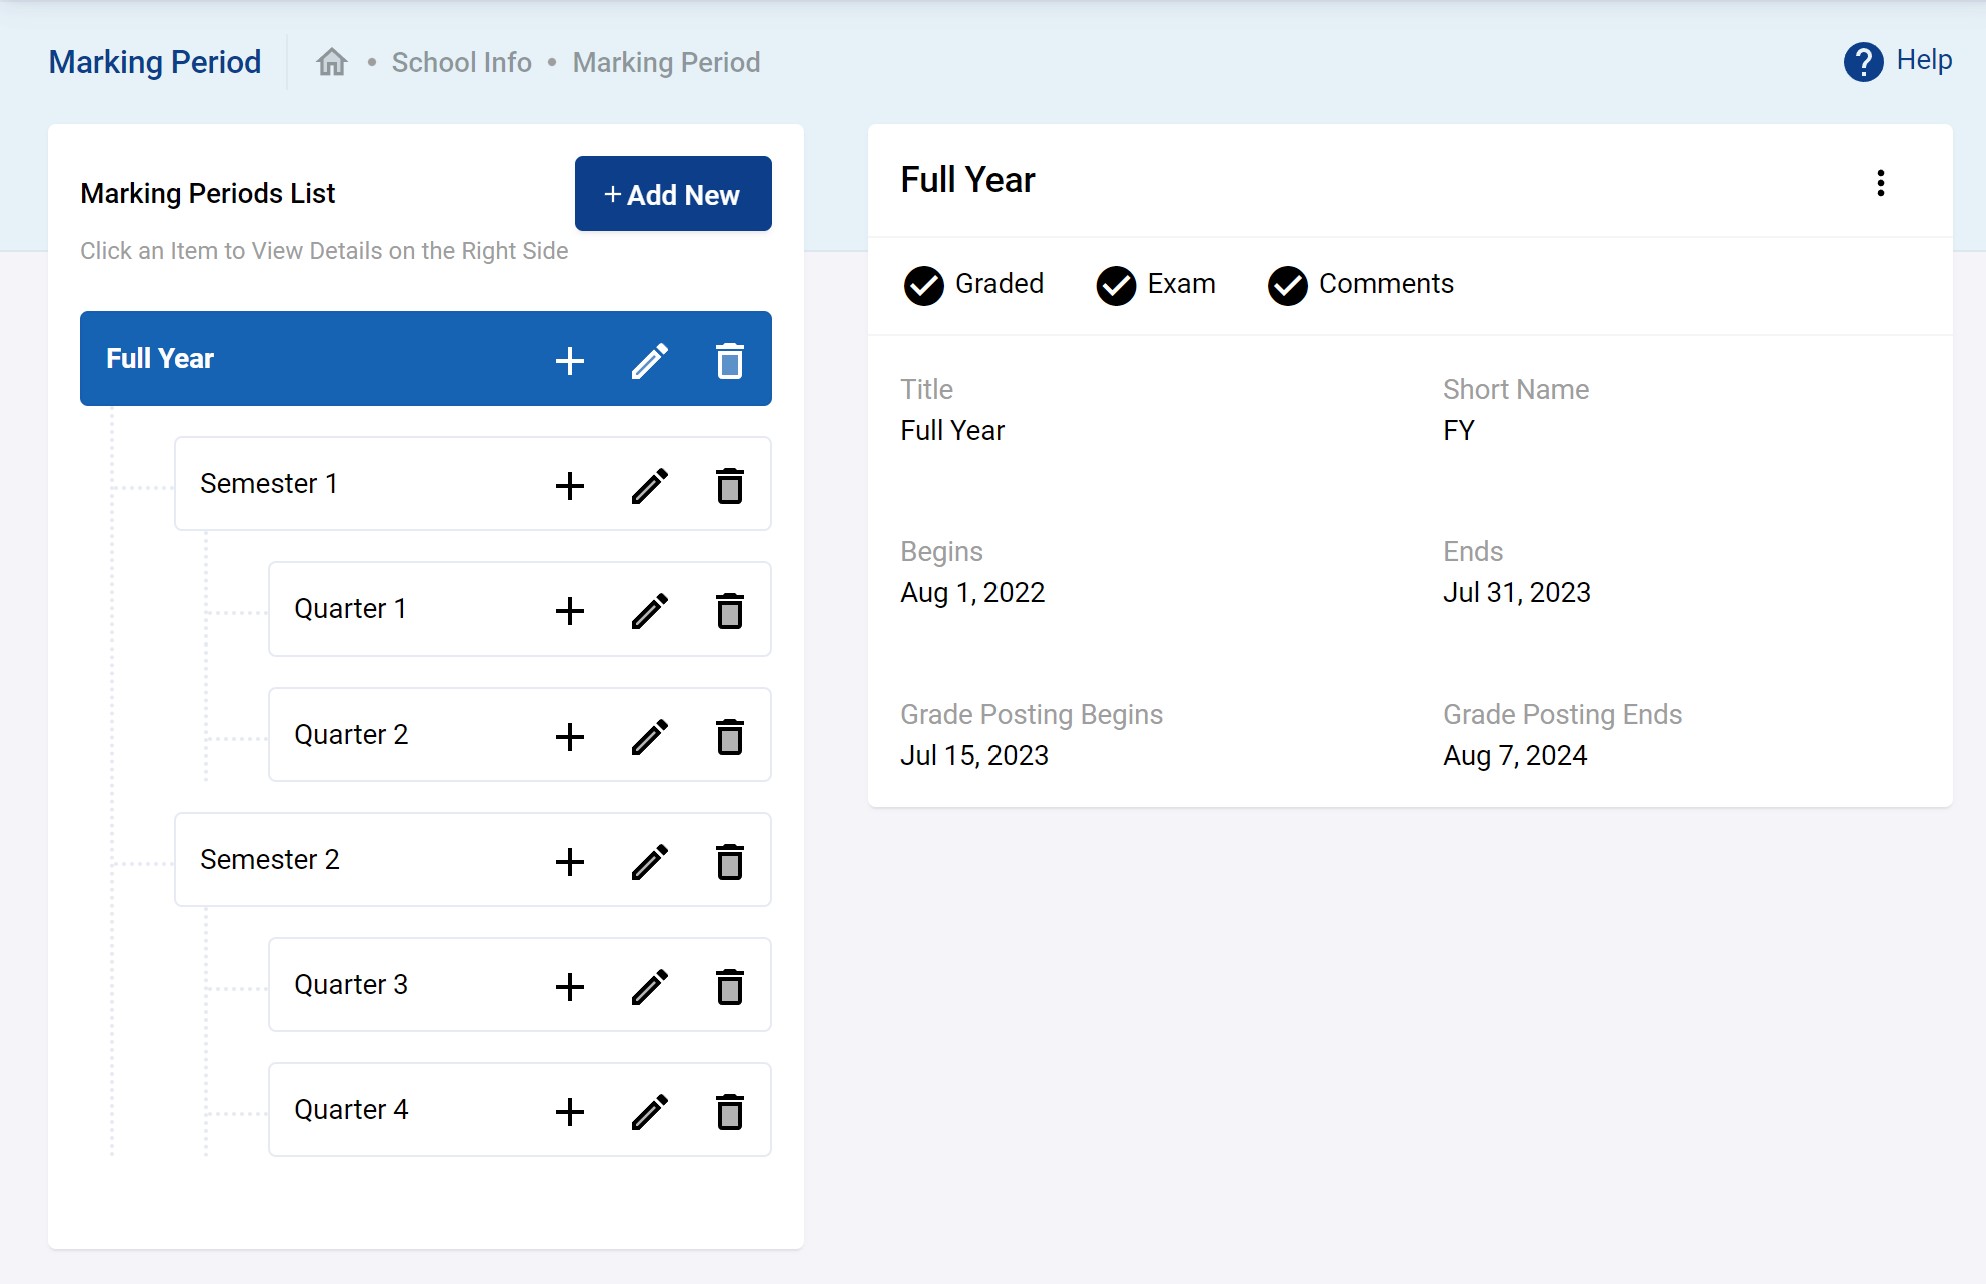1986x1284 pixels.
Task: Select Semester 1 in periods tree
Action: pos(269,484)
